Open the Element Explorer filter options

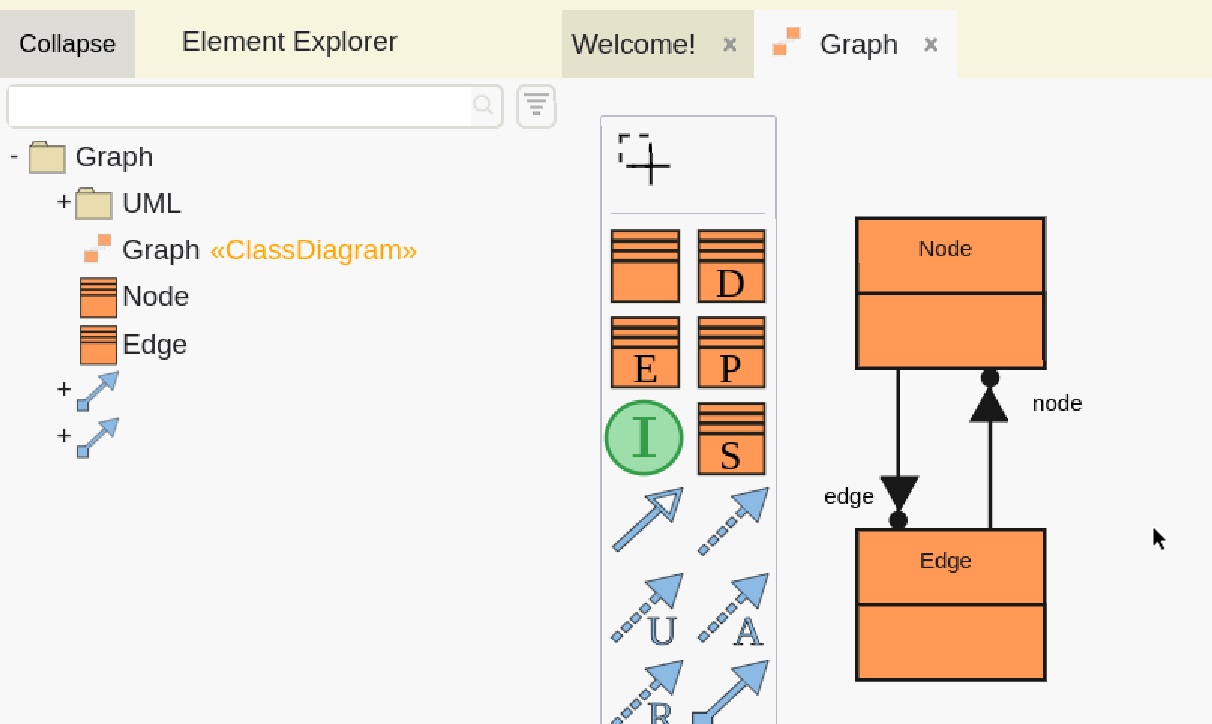(x=536, y=106)
